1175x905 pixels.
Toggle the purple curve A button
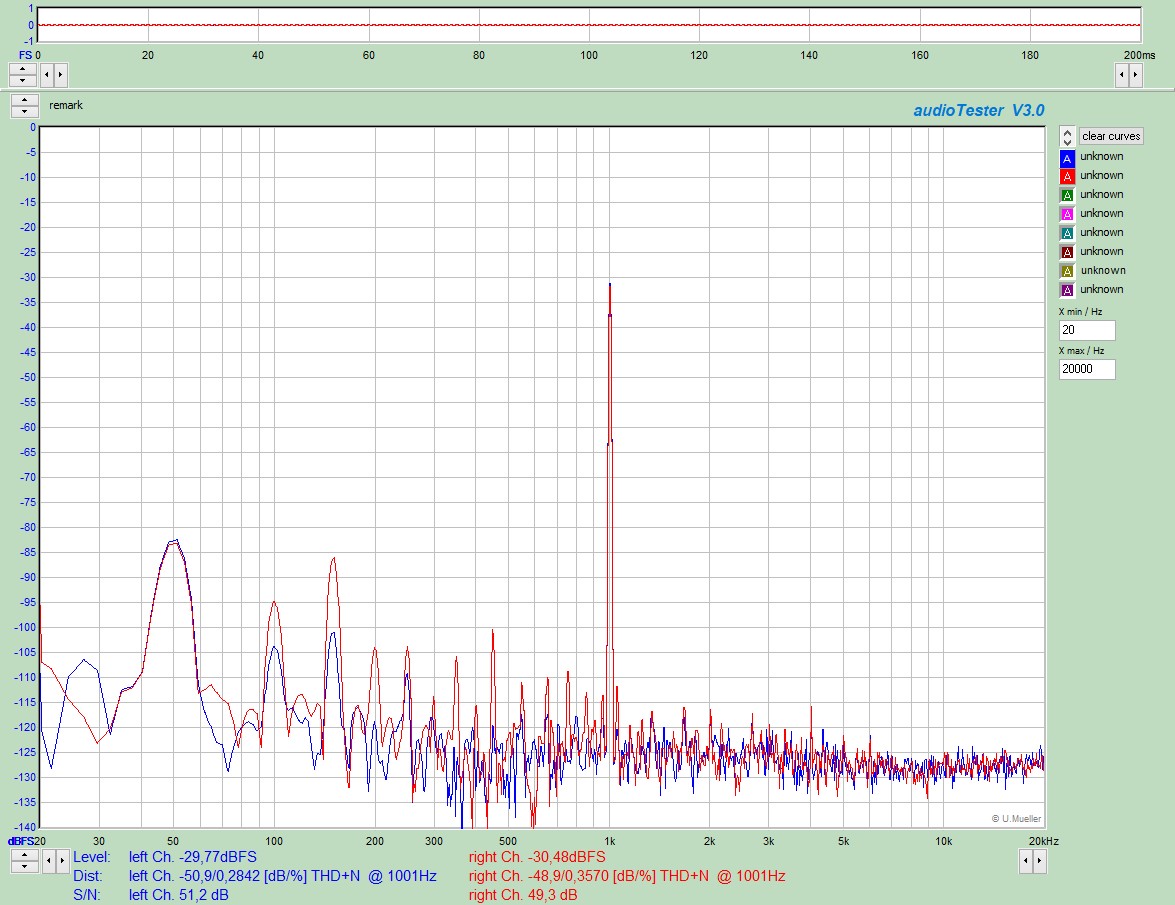[1067, 290]
